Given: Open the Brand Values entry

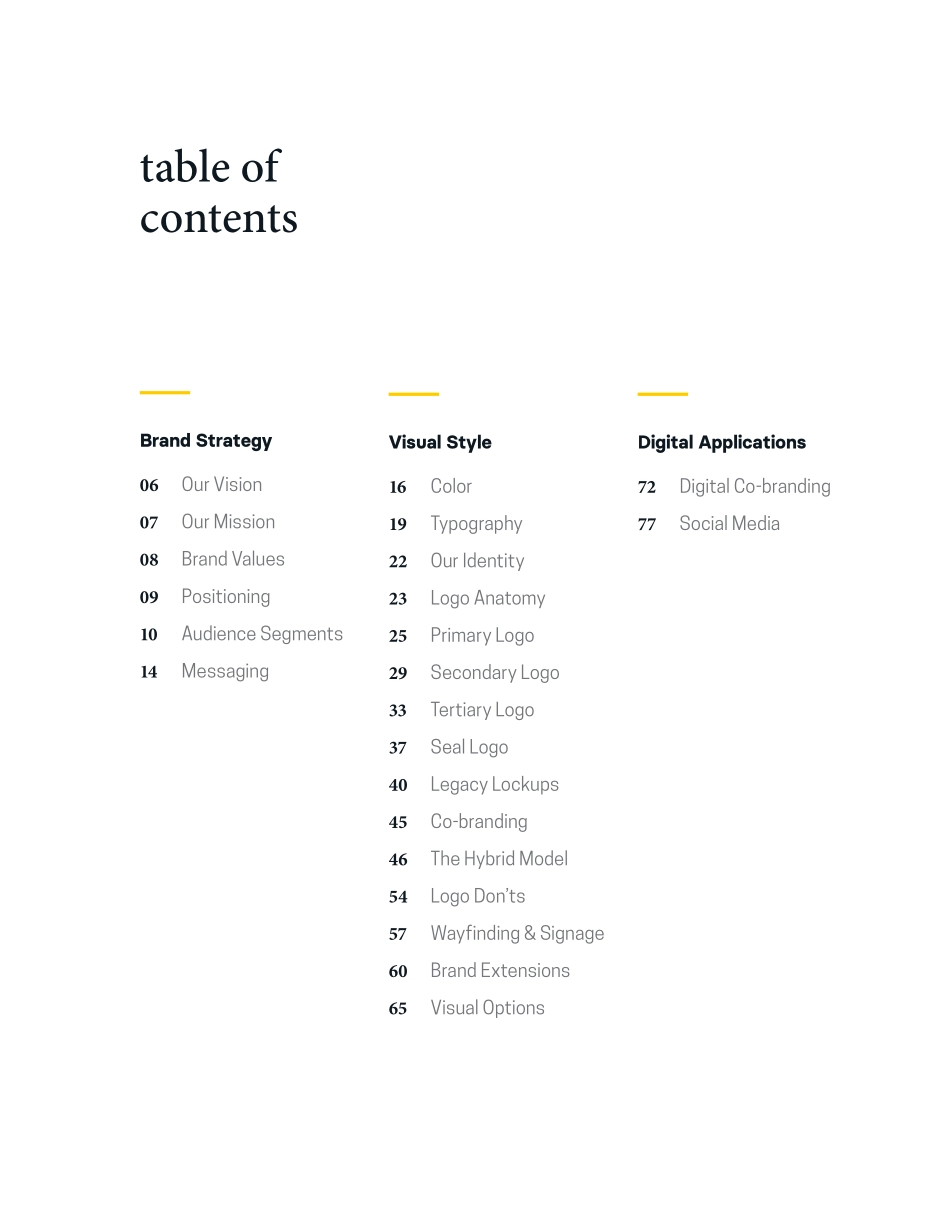Looking at the screenshot, I should tap(232, 559).
